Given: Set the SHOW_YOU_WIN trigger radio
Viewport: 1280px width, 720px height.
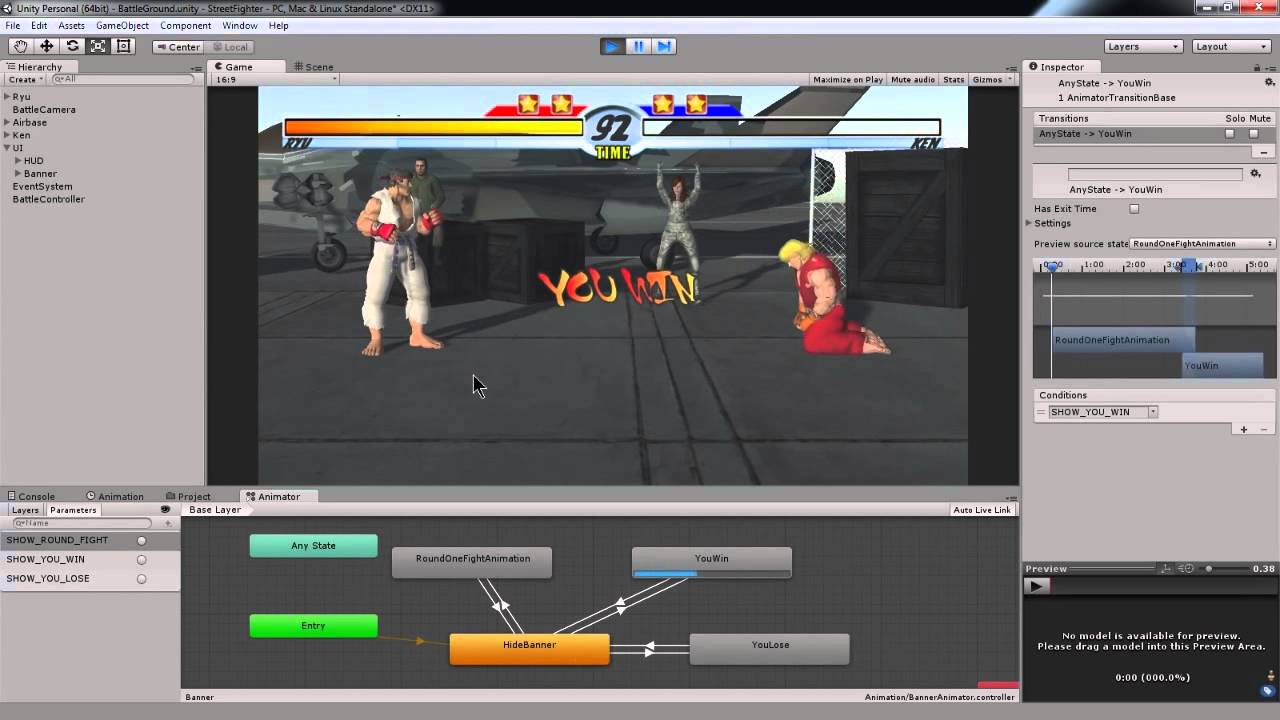Looking at the screenshot, I should tap(141, 560).
